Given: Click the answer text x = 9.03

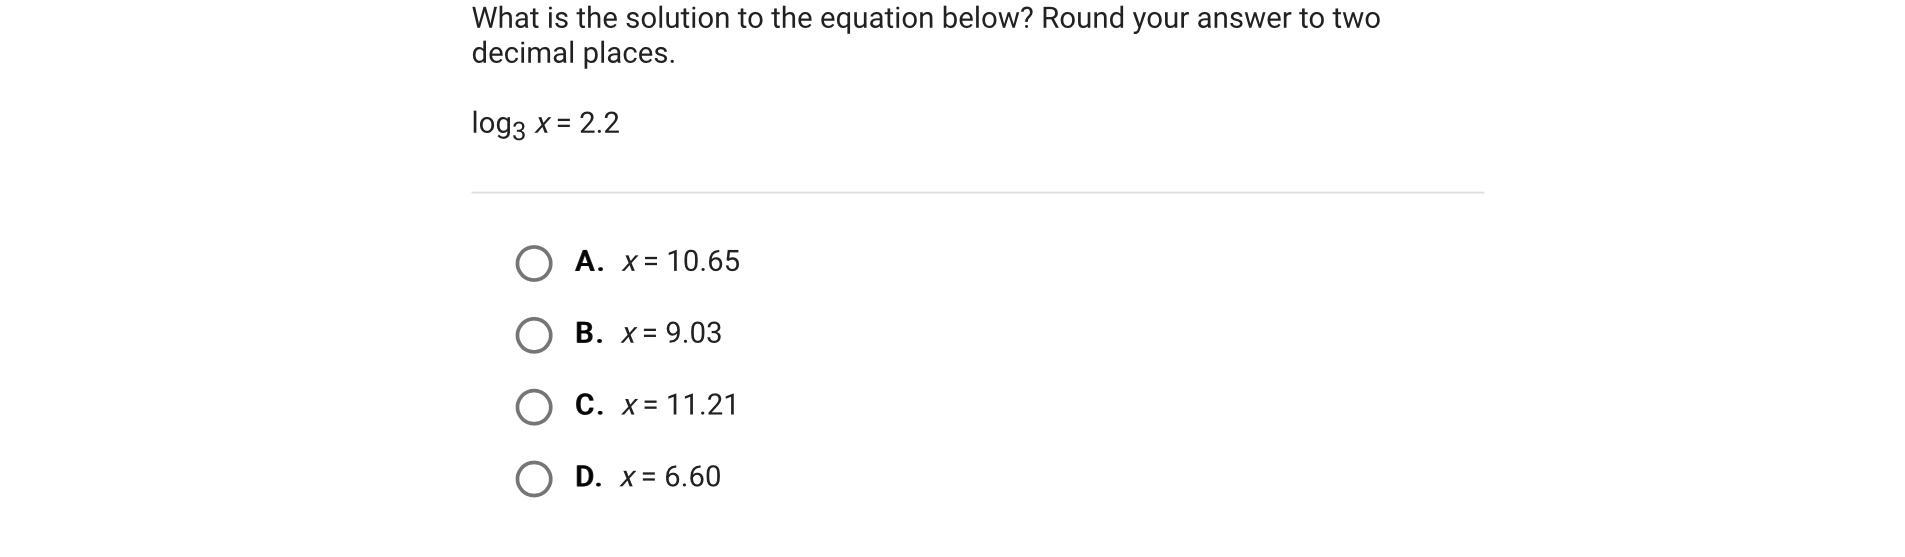Looking at the screenshot, I should [672, 334].
